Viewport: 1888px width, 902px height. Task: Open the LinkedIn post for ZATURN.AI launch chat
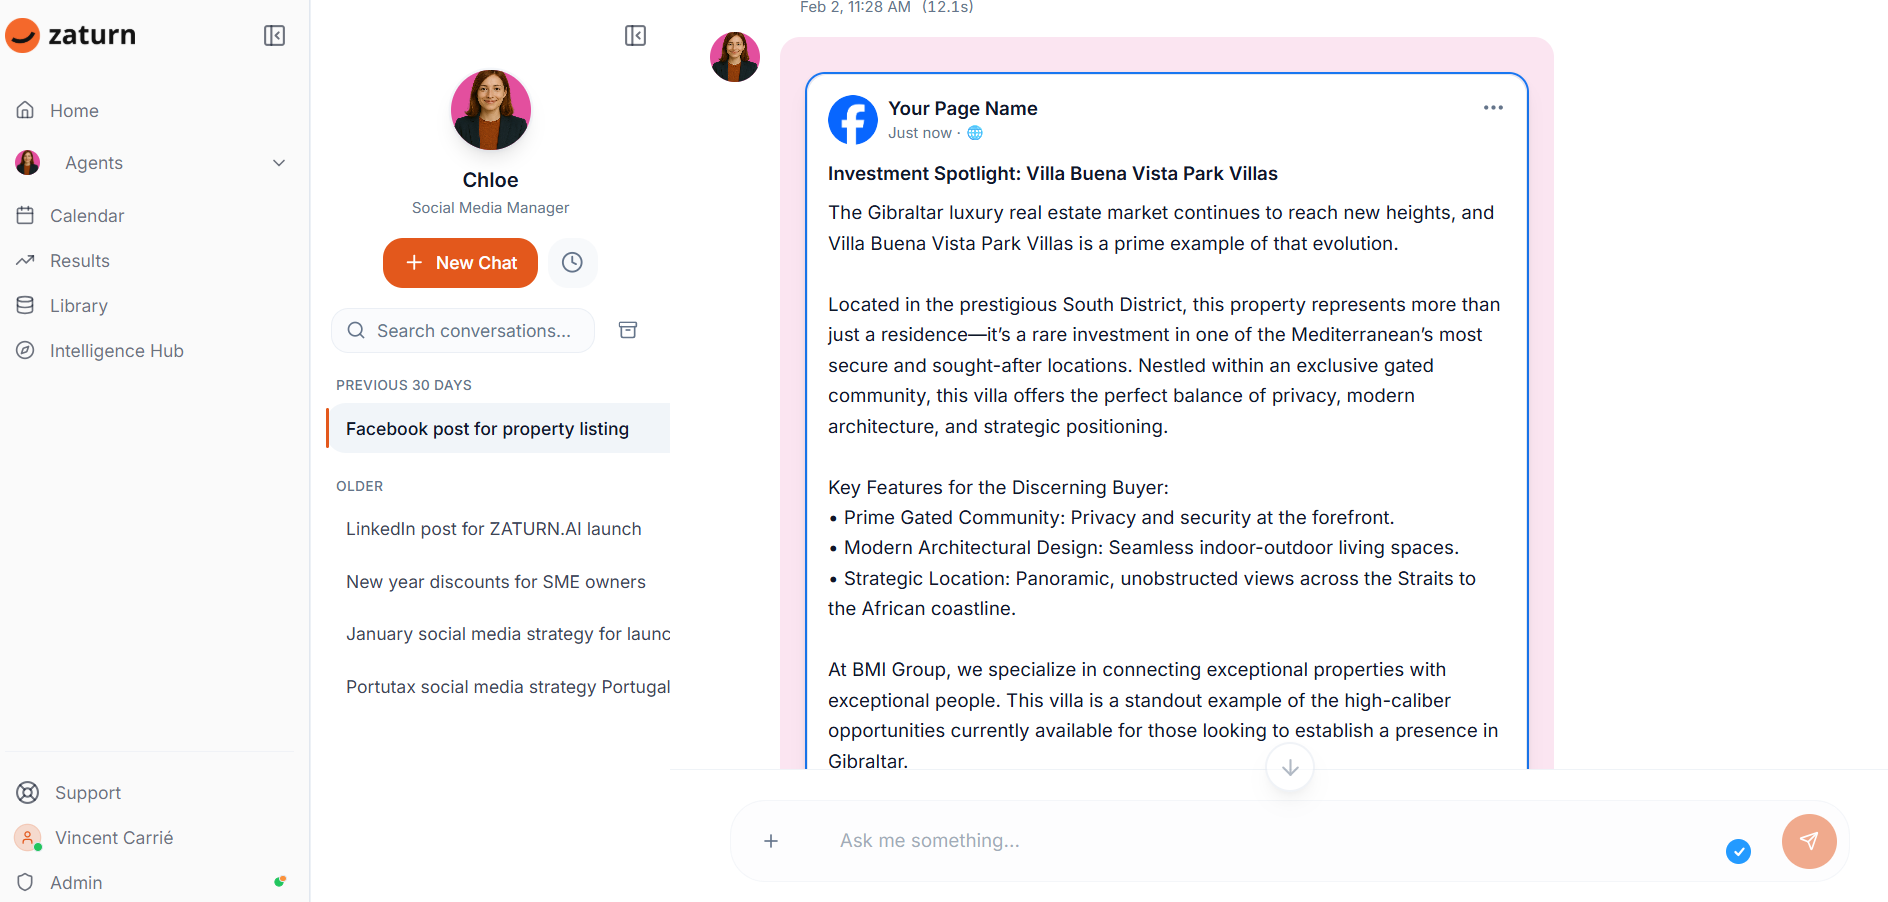tap(493, 528)
